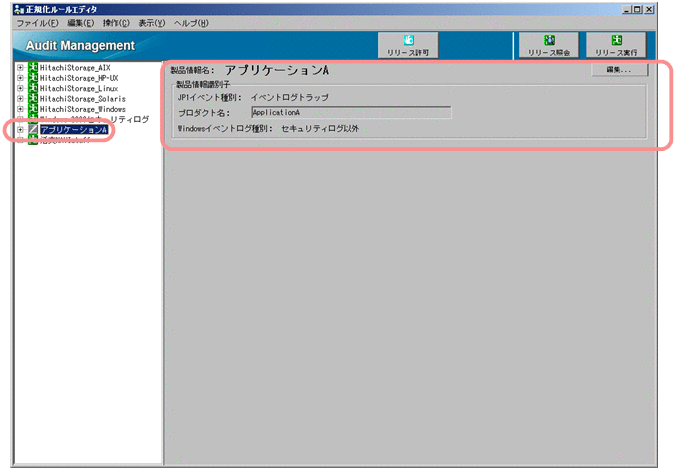Image resolution: width=676 pixels, height=471 pixels.
Task: Click the green icon beside HitachiStorage_Linux
Action: 33,88
